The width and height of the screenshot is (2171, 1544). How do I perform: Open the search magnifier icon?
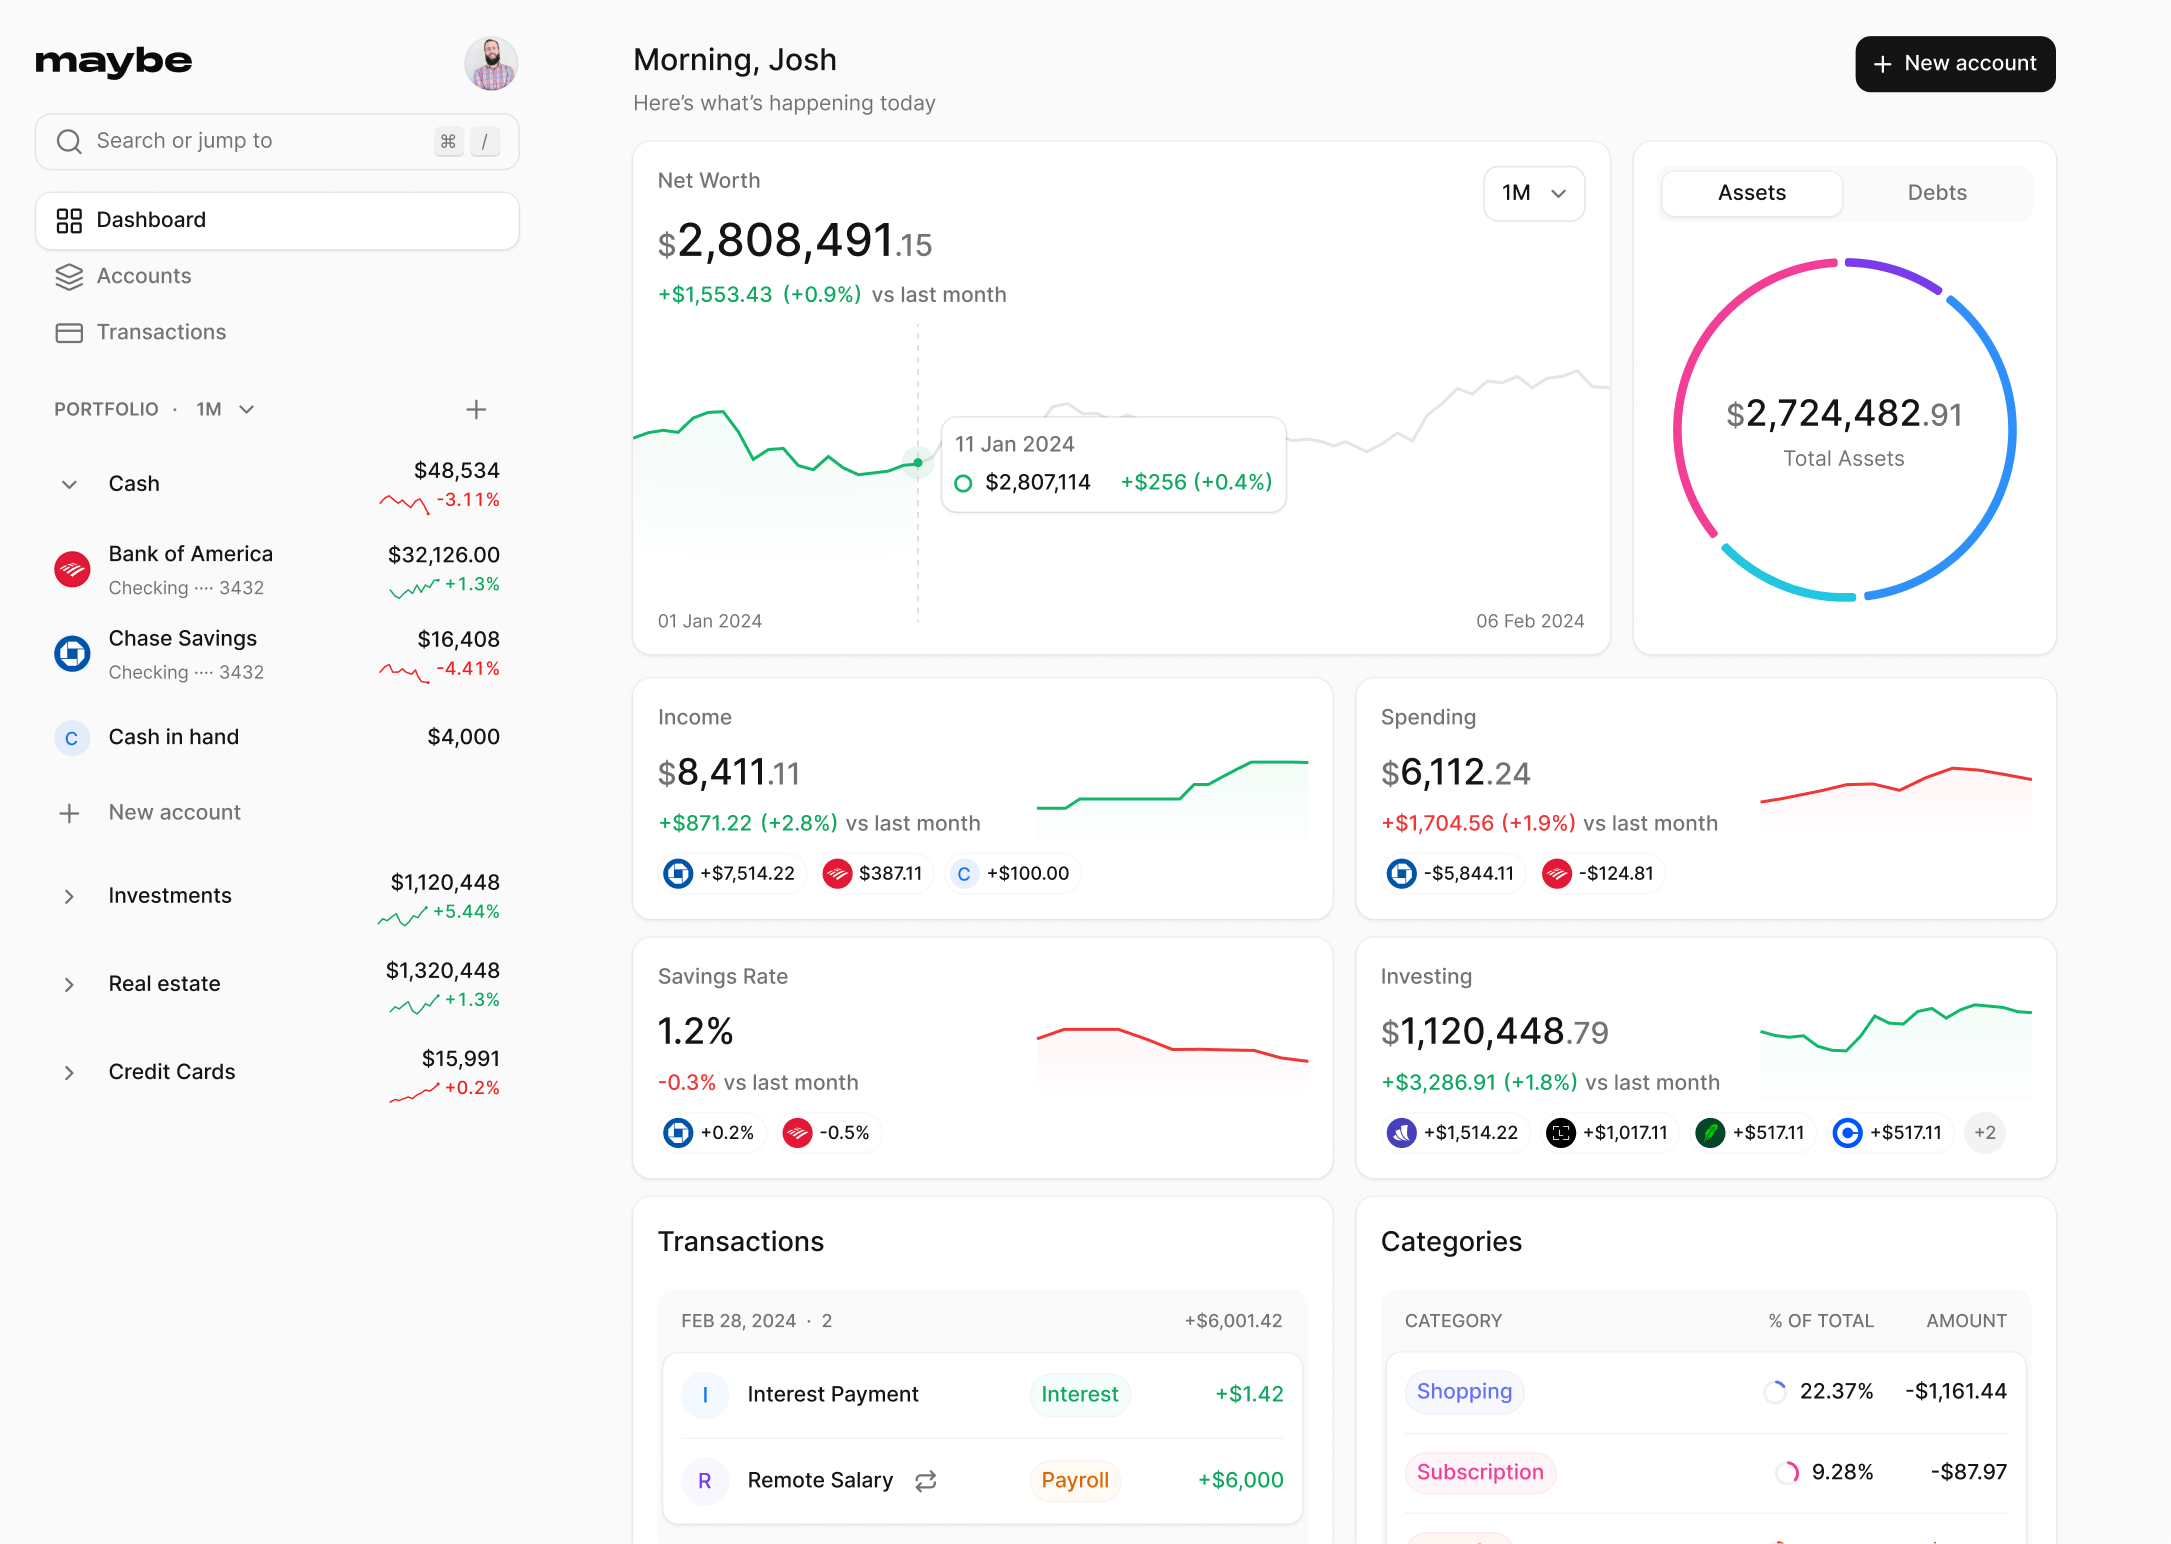[68, 141]
